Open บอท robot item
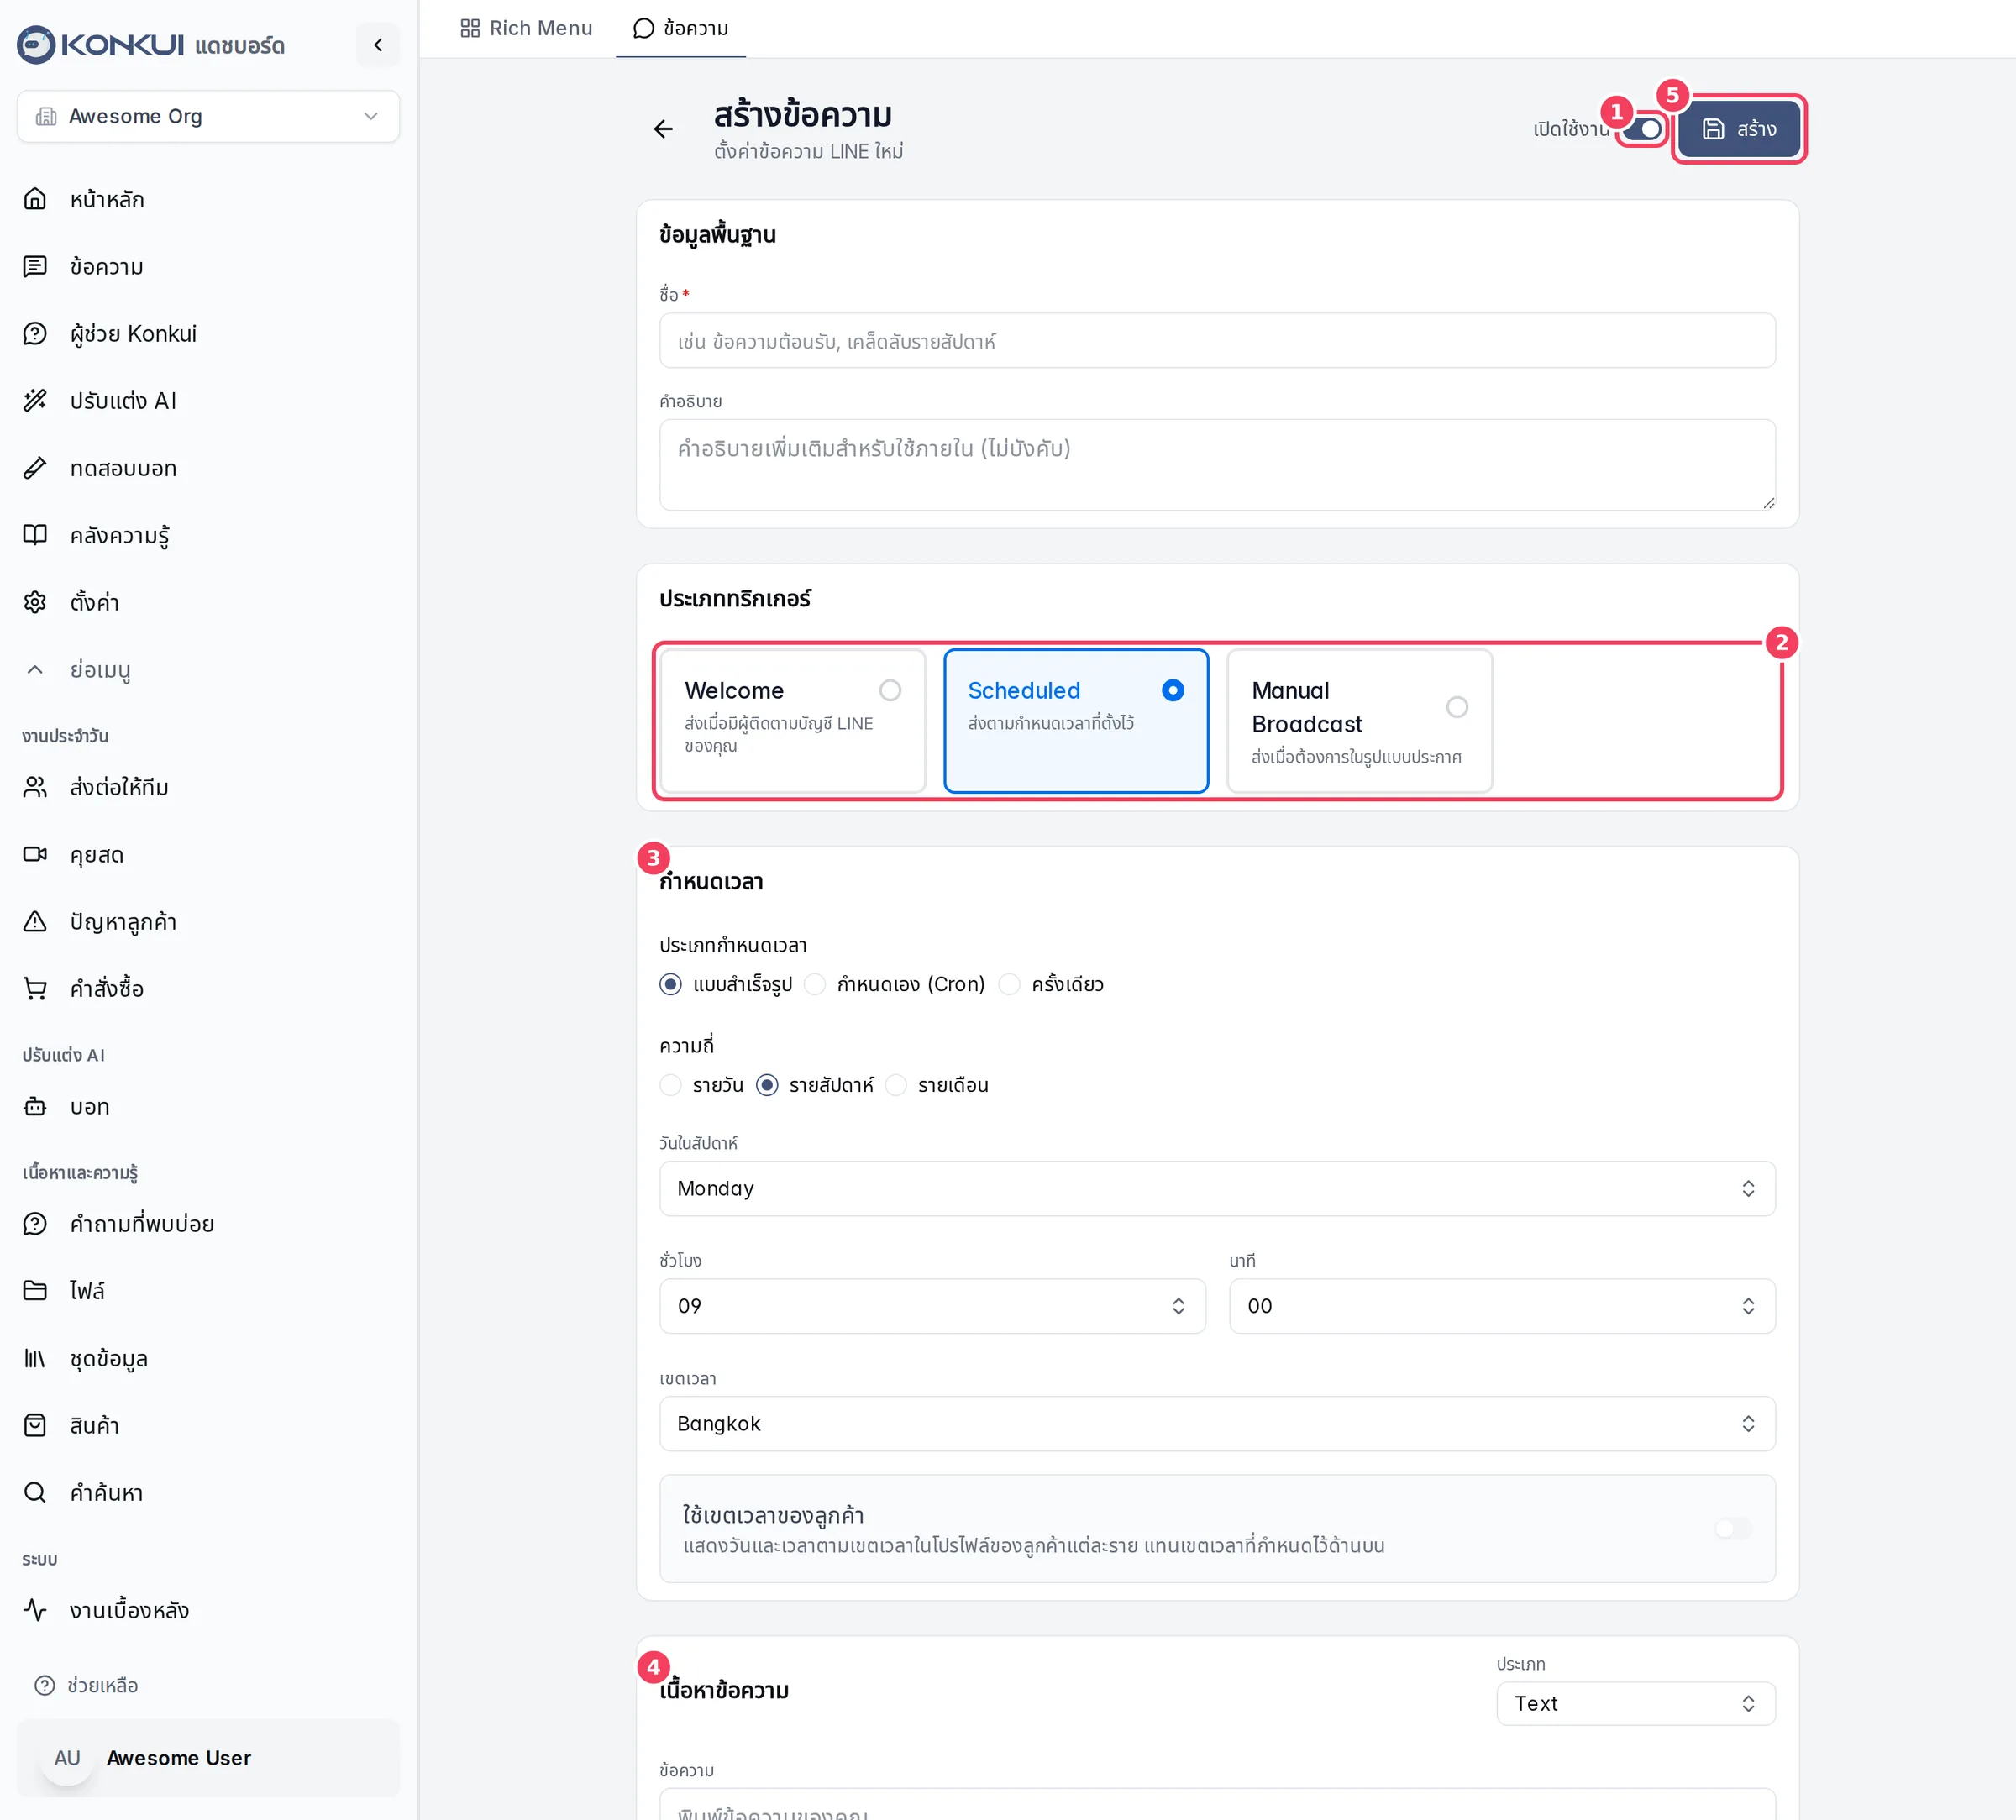 pos(208,1106)
